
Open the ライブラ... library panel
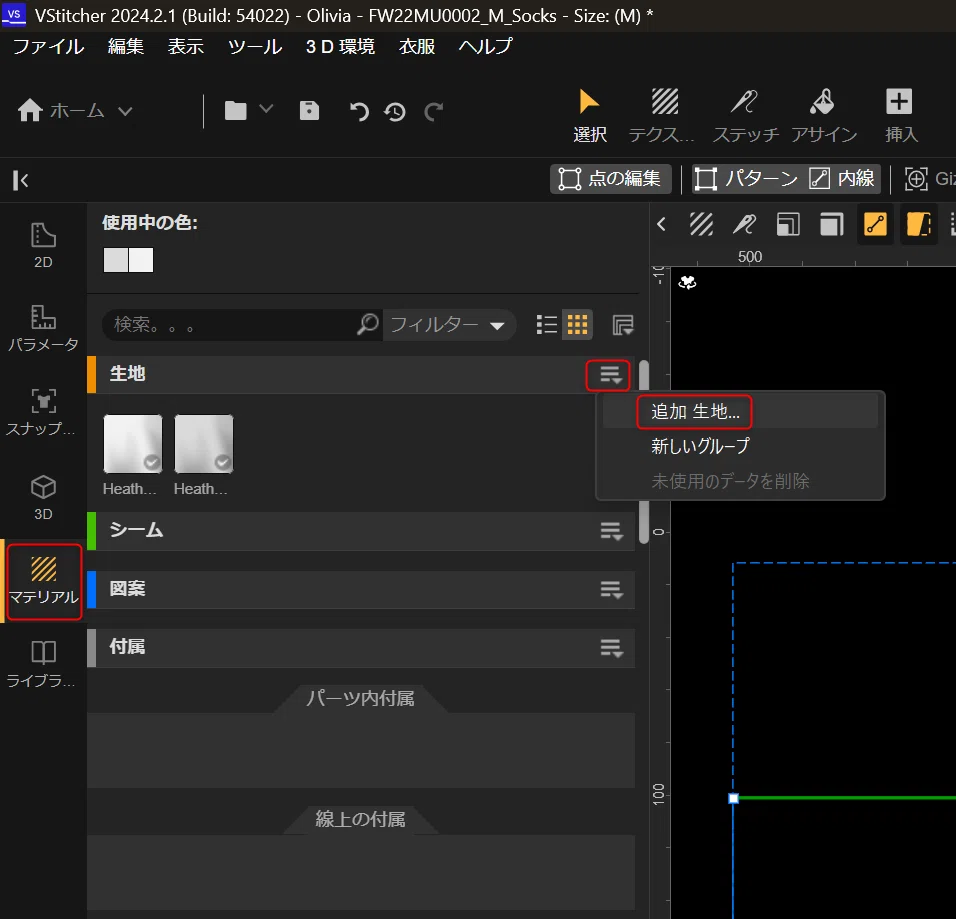coord(41,663)
